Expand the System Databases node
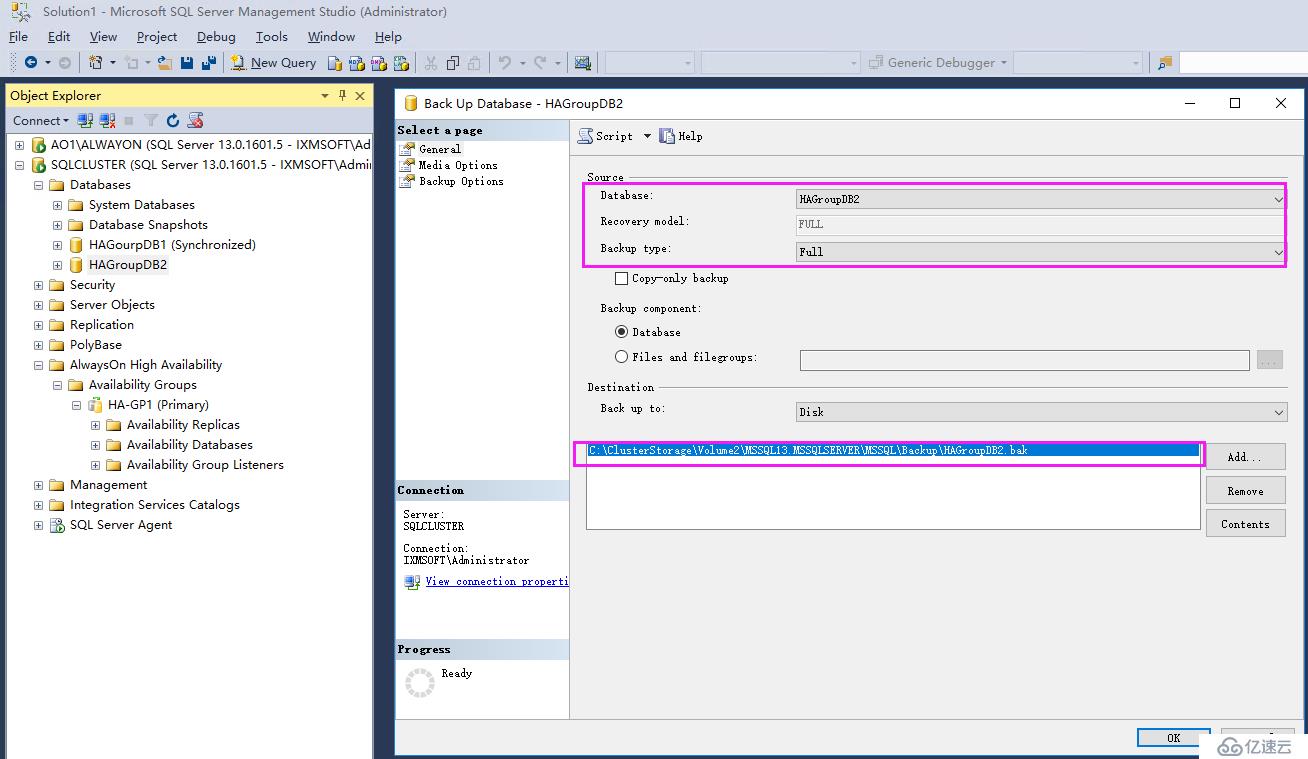This screenshot has width=1308, height=759. (x=57, y=205)
